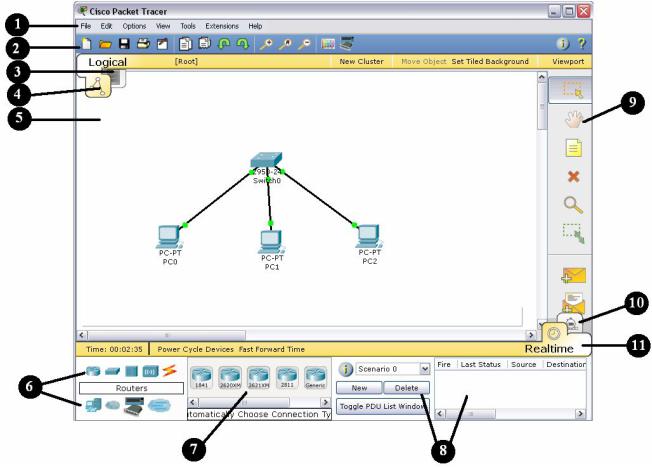652x467 pixels.
Task: Open the Custom Devices dialog icon
Action: (x=347, y=43)
